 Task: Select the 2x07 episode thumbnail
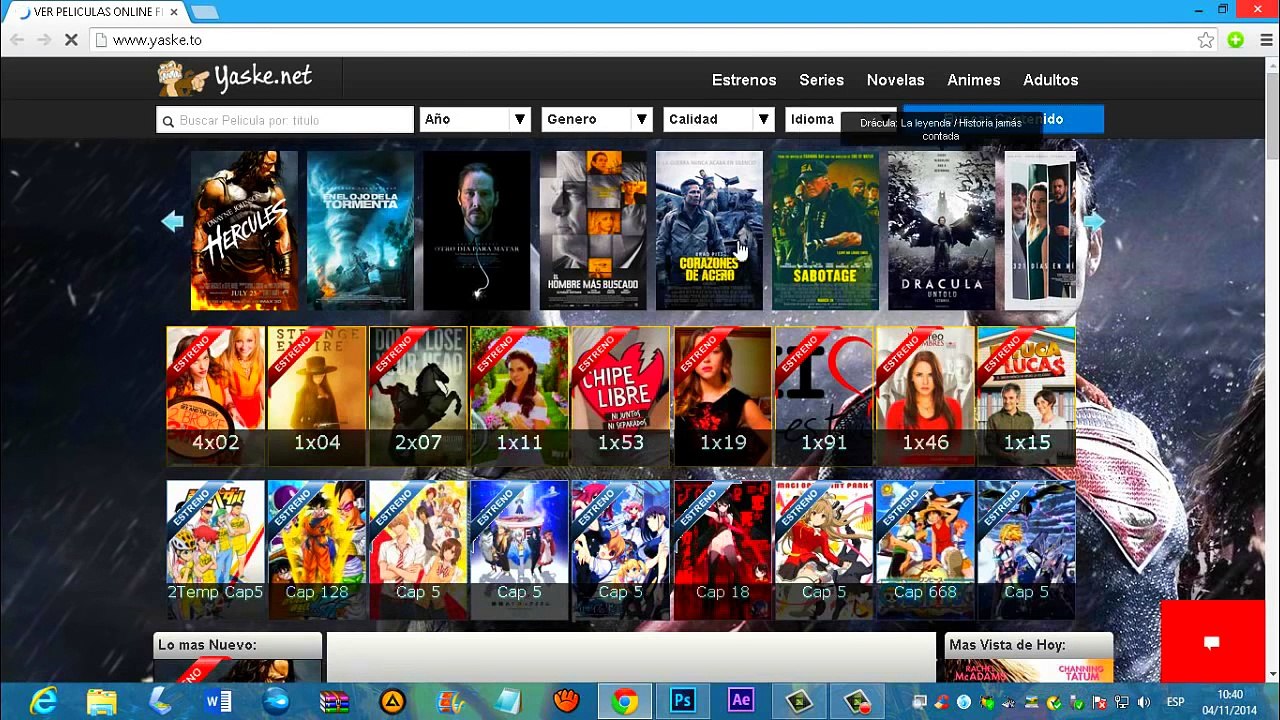tap(418, 396)
